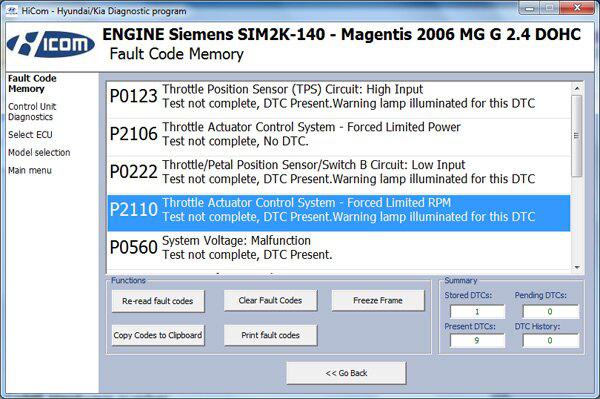
Task: Click Re-read fault codes button
Action: tap(158, 301)
